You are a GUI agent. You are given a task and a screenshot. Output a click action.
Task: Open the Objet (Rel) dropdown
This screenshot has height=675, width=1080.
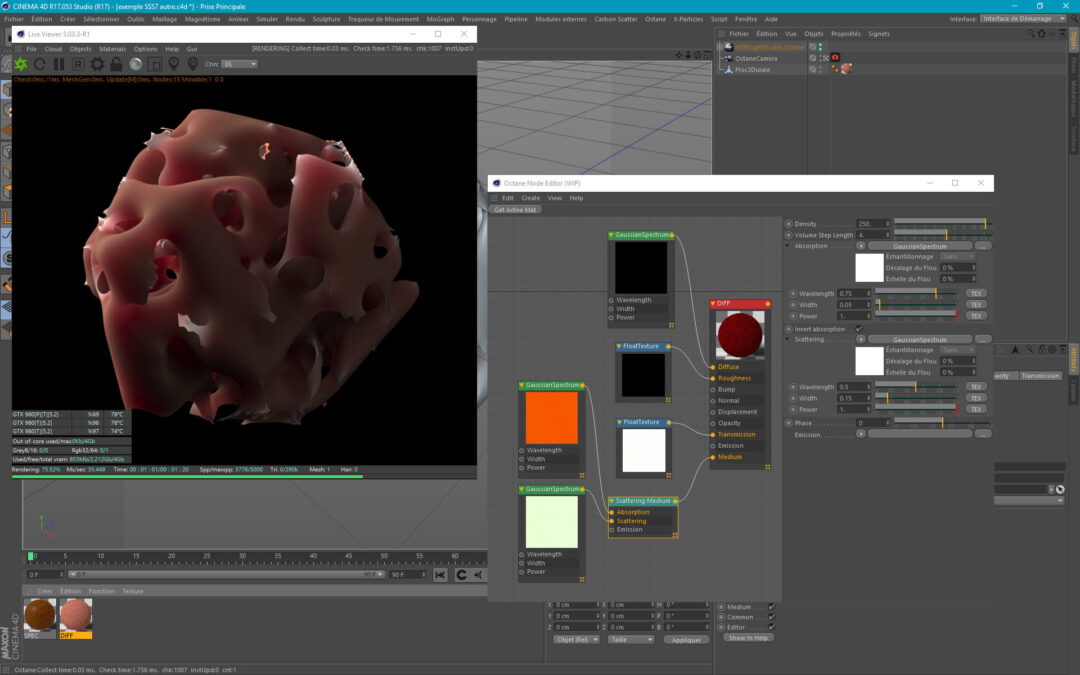[577, 639]
